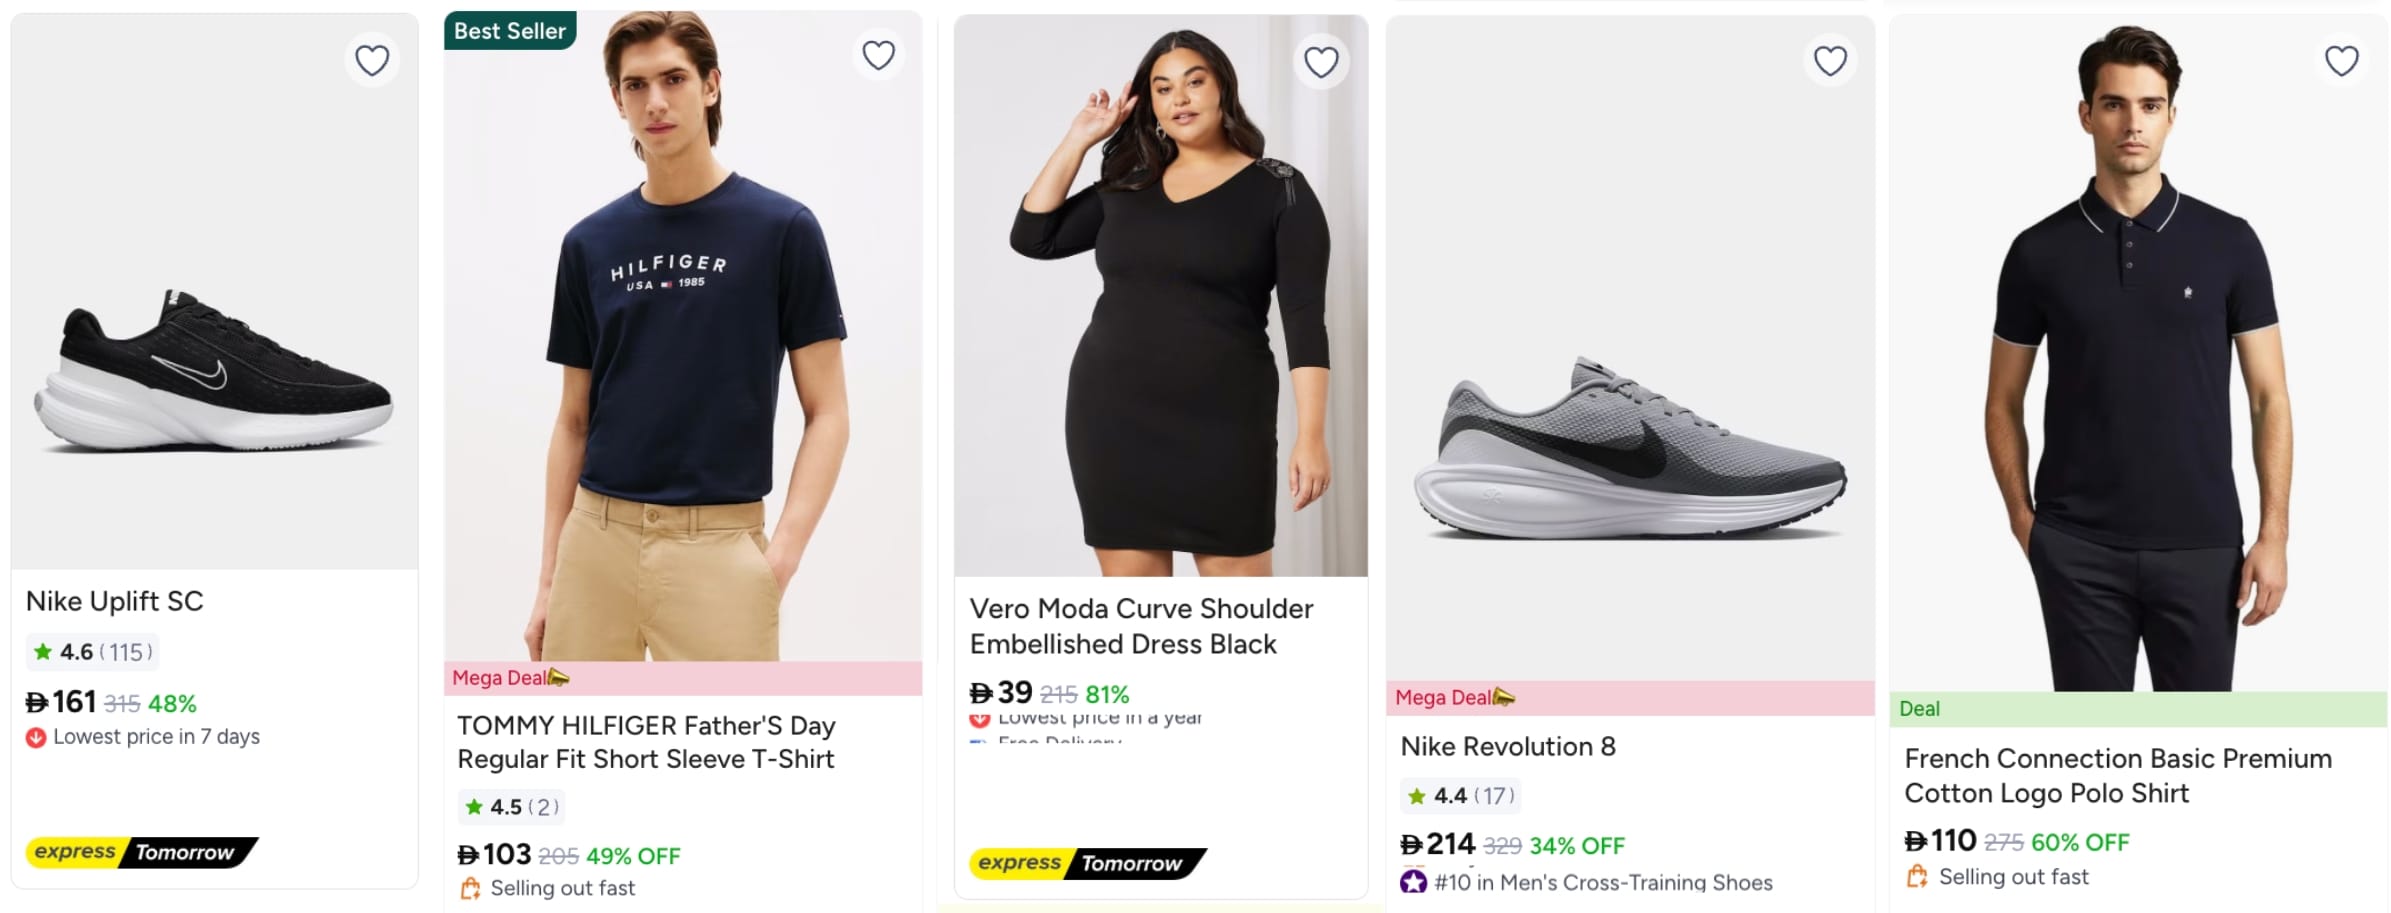The image size is (2391, 913).
Task: Click #10 in Men's Cross-Training Shoes ranking
Action: click(x=1602, y=882)
